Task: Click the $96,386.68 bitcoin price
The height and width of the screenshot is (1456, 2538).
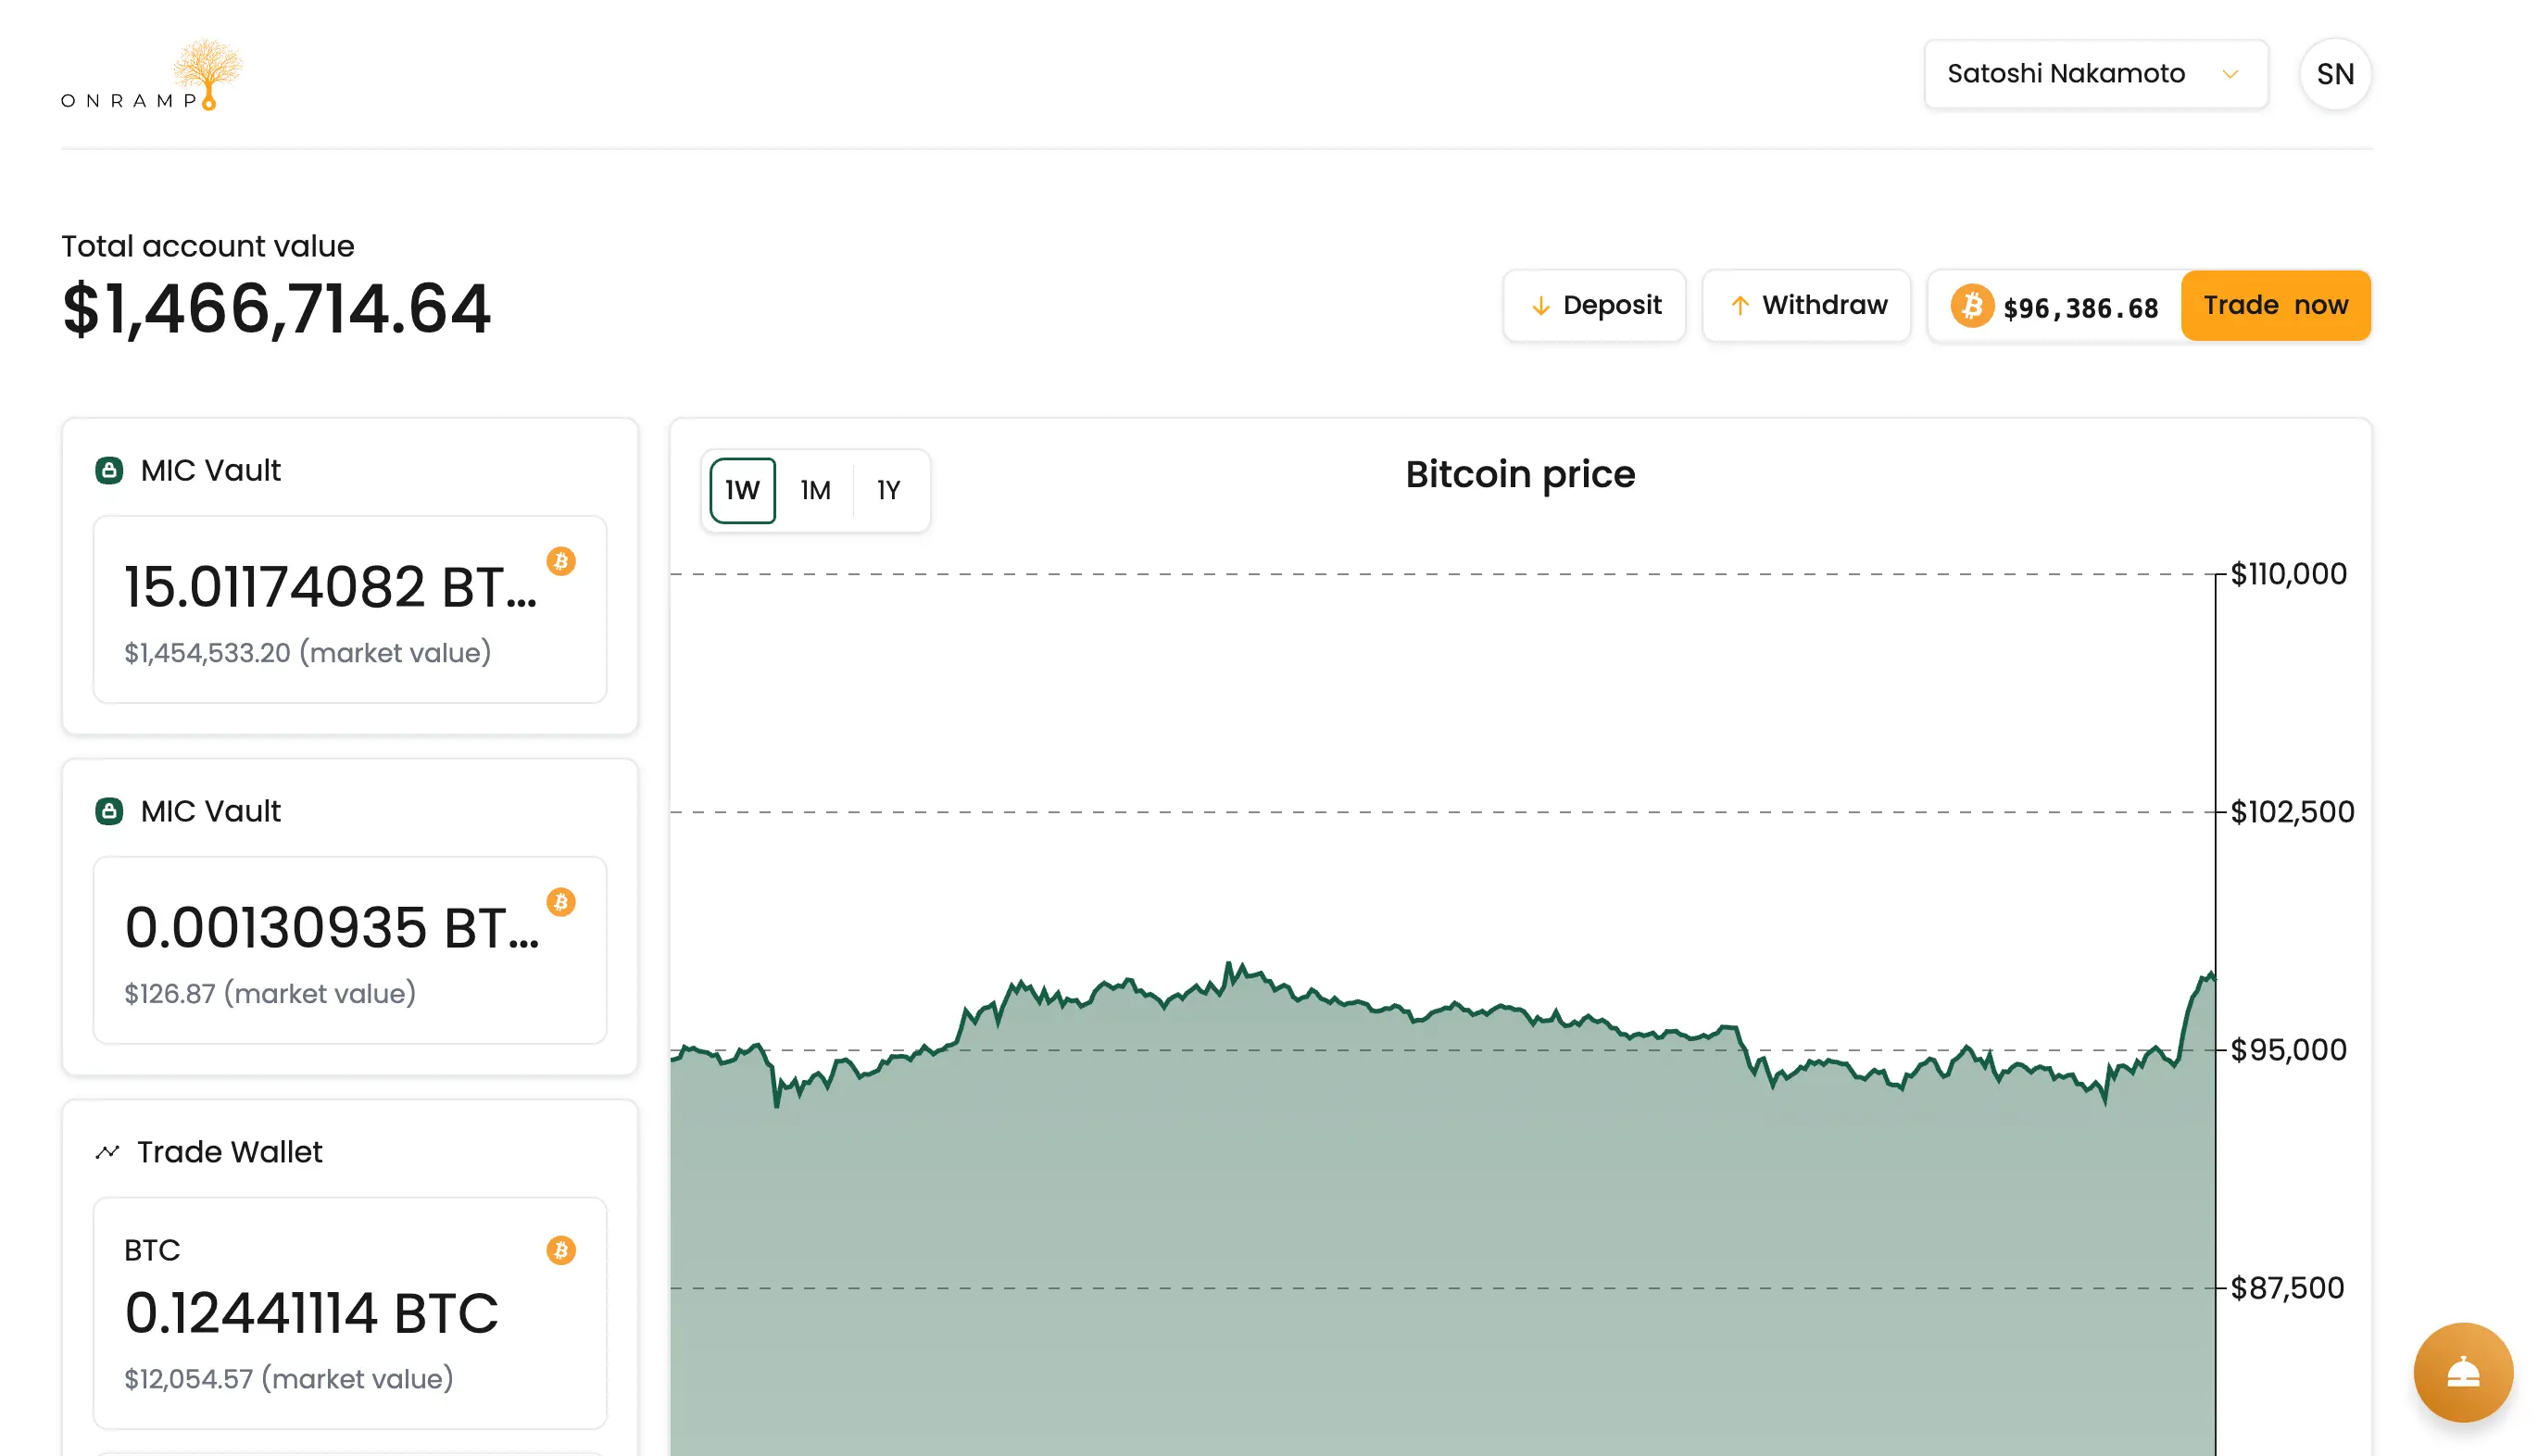Action: (2080, 308)
